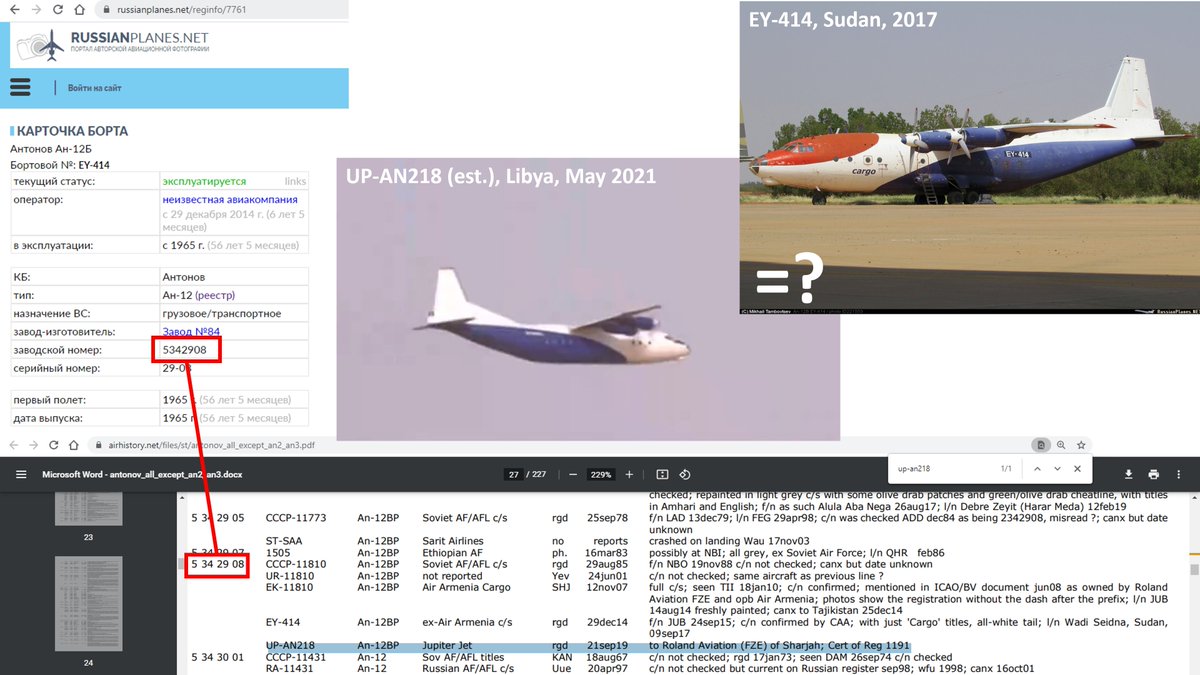Zoom in the PDF with plus button
The image size is (1200, 675).
[629, 474]
